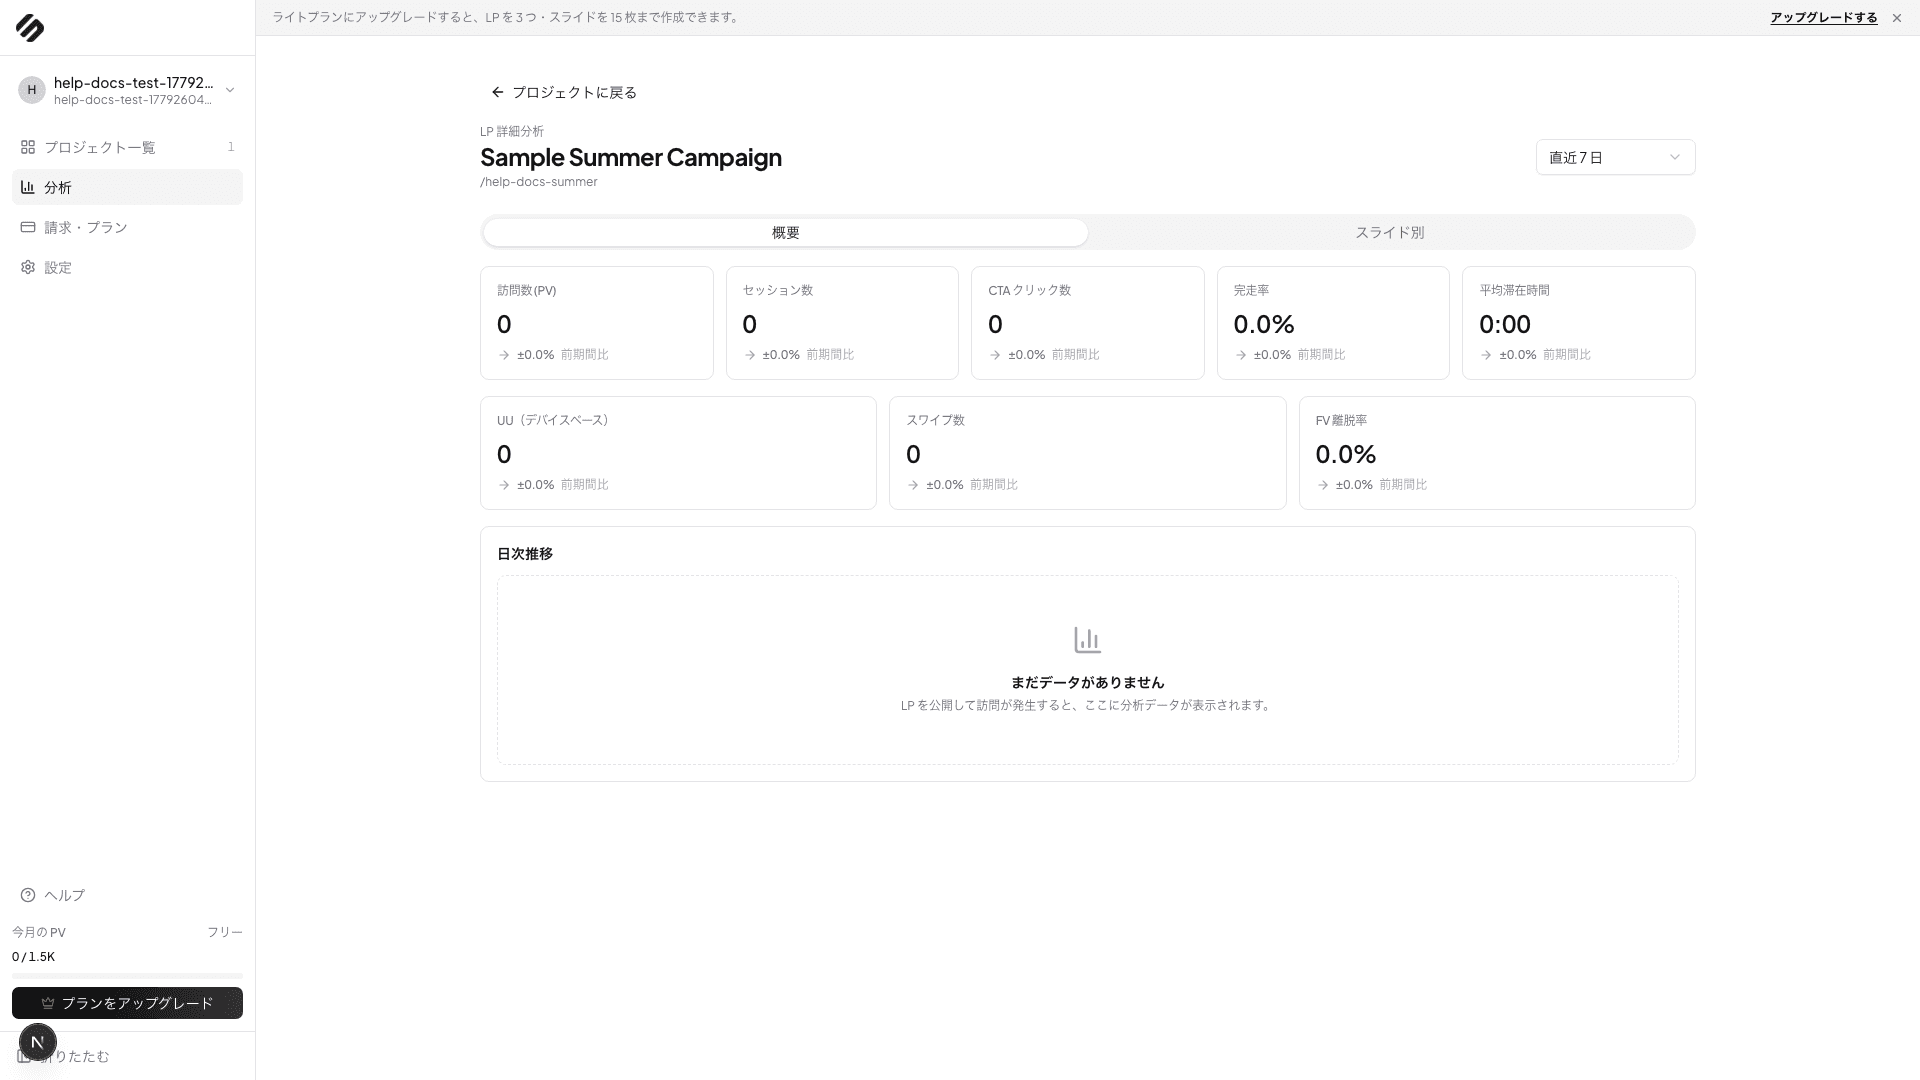The image size is (1920, 1080).
Task: Click the Sample Summer Campaign title
Action: pyautogui.click(x=631, y=157)
